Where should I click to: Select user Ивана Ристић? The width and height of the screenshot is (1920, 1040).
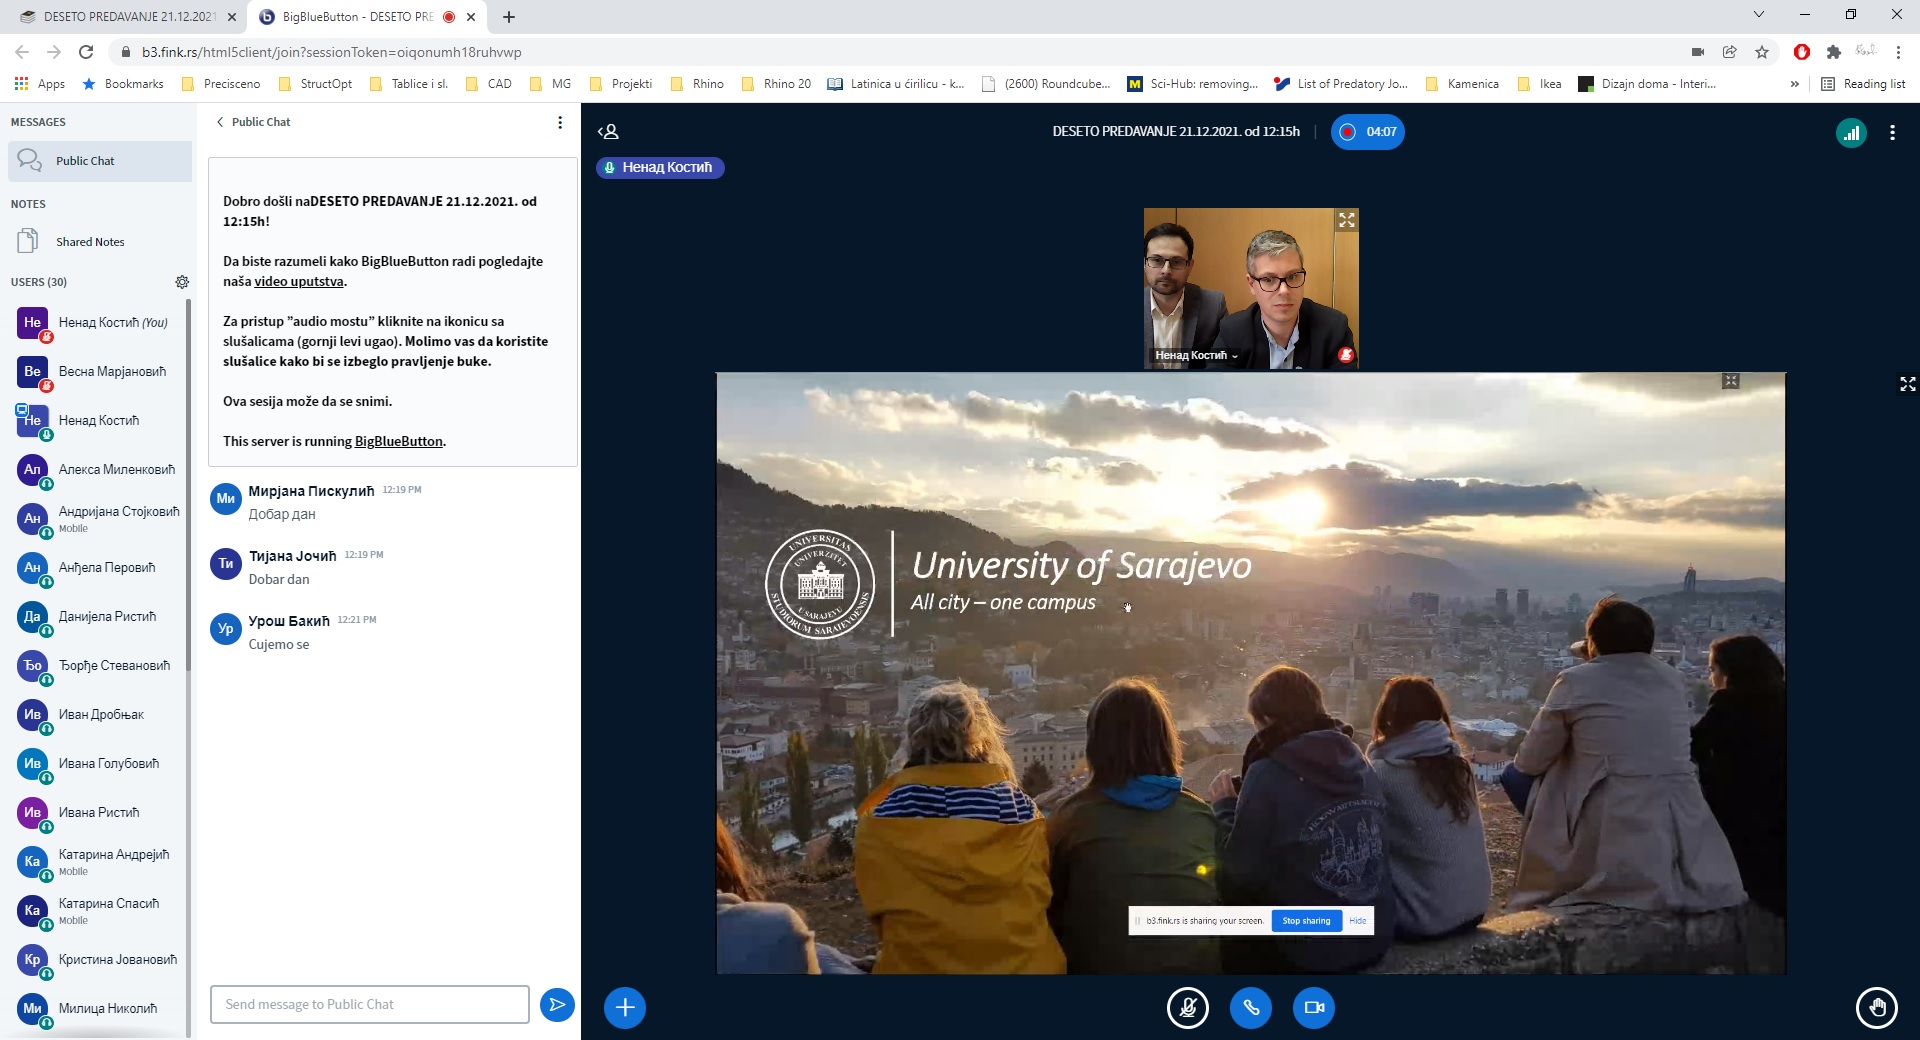(98, 812)
